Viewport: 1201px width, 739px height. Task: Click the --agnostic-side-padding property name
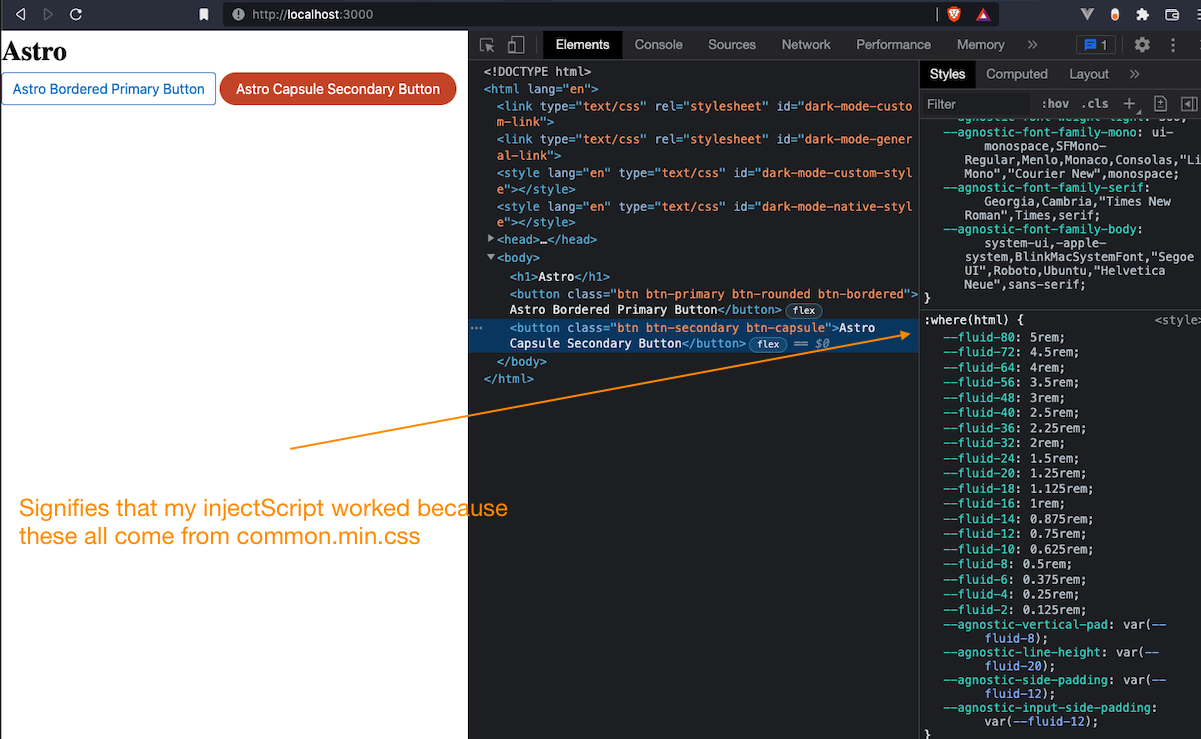click(1028, 680)
